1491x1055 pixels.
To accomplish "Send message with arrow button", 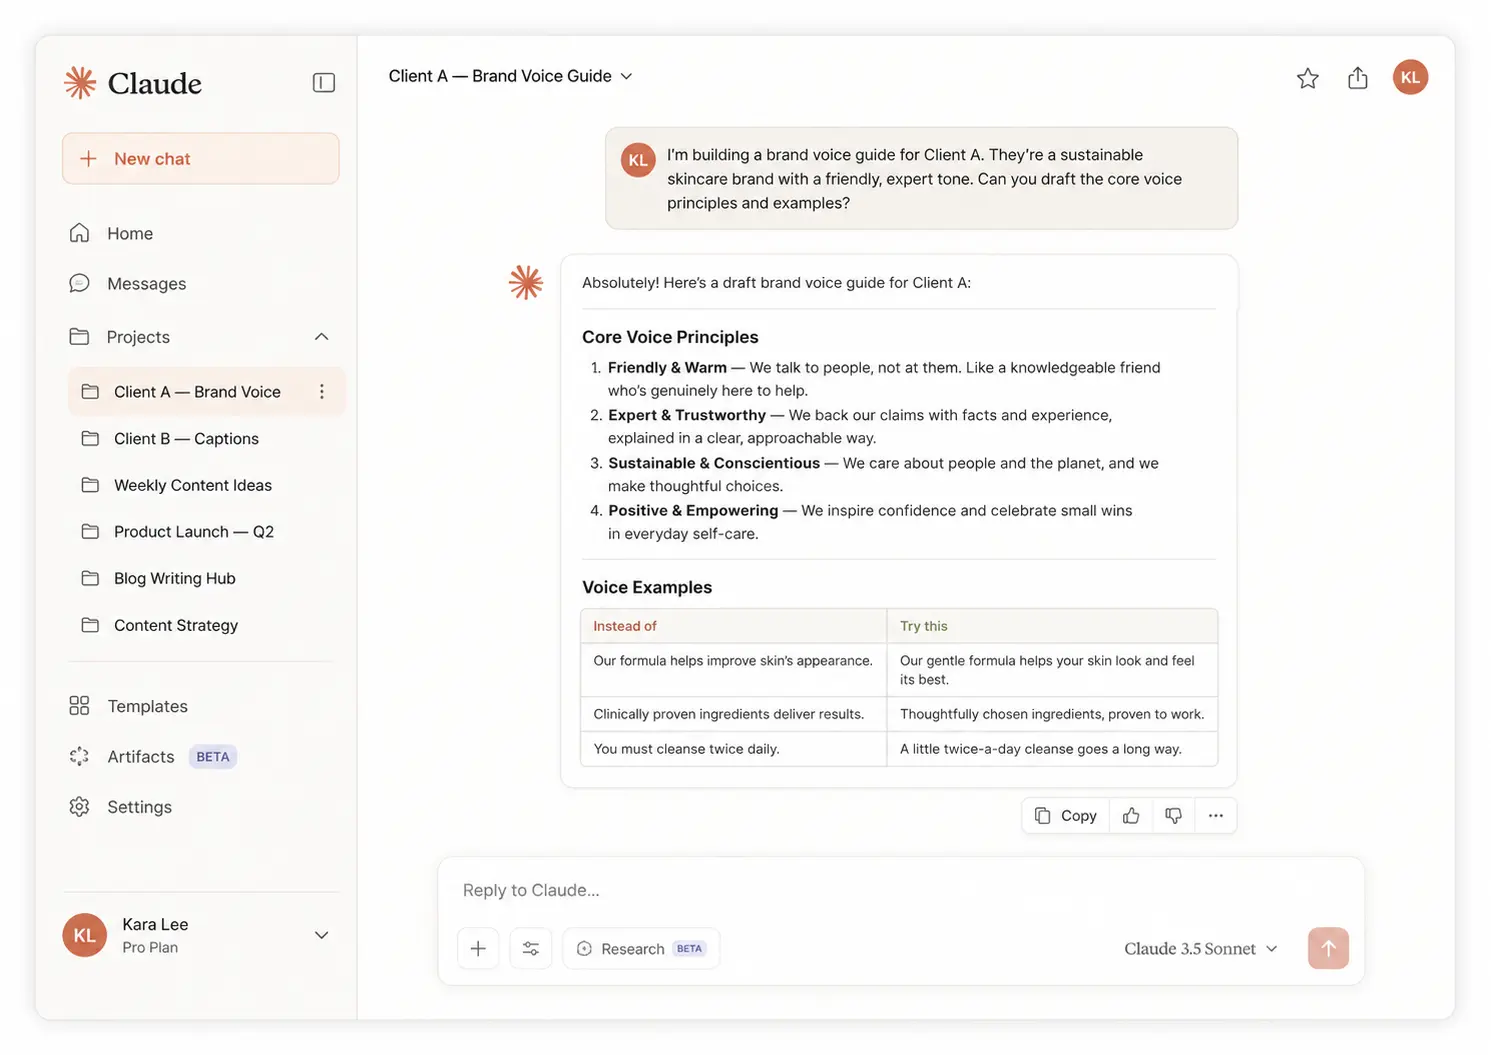I will [x=1328, y=949].
